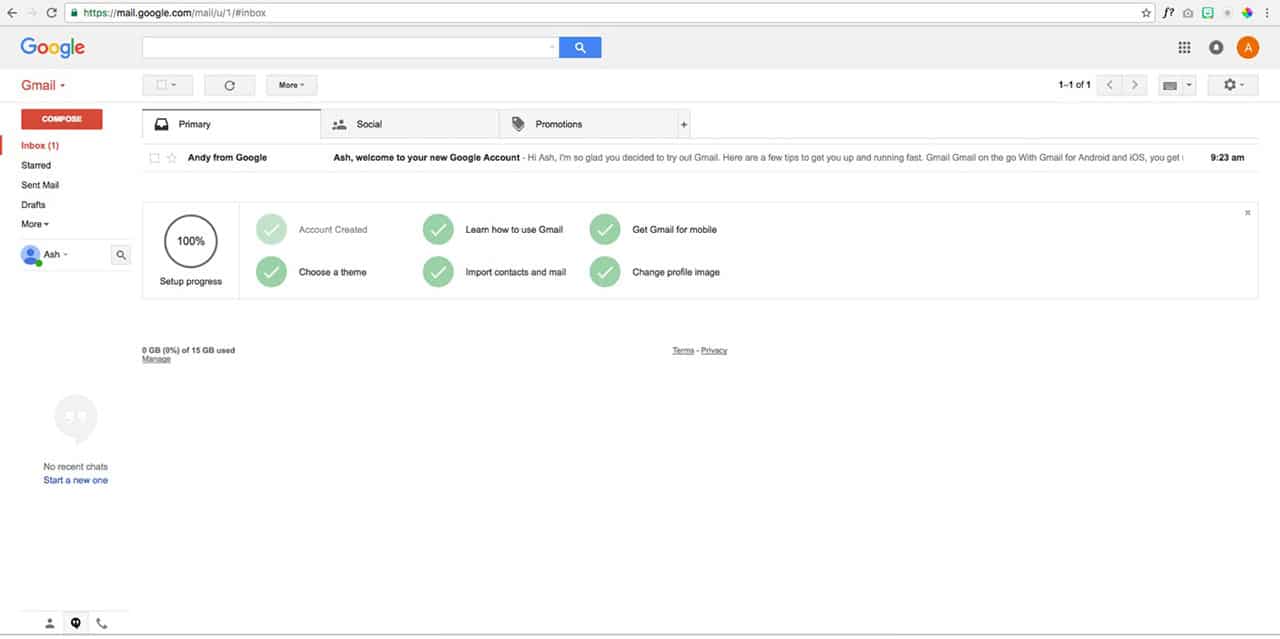Click the Change profile image checkmark
This screenshot has width=1280, height=639.
[605, 272]
